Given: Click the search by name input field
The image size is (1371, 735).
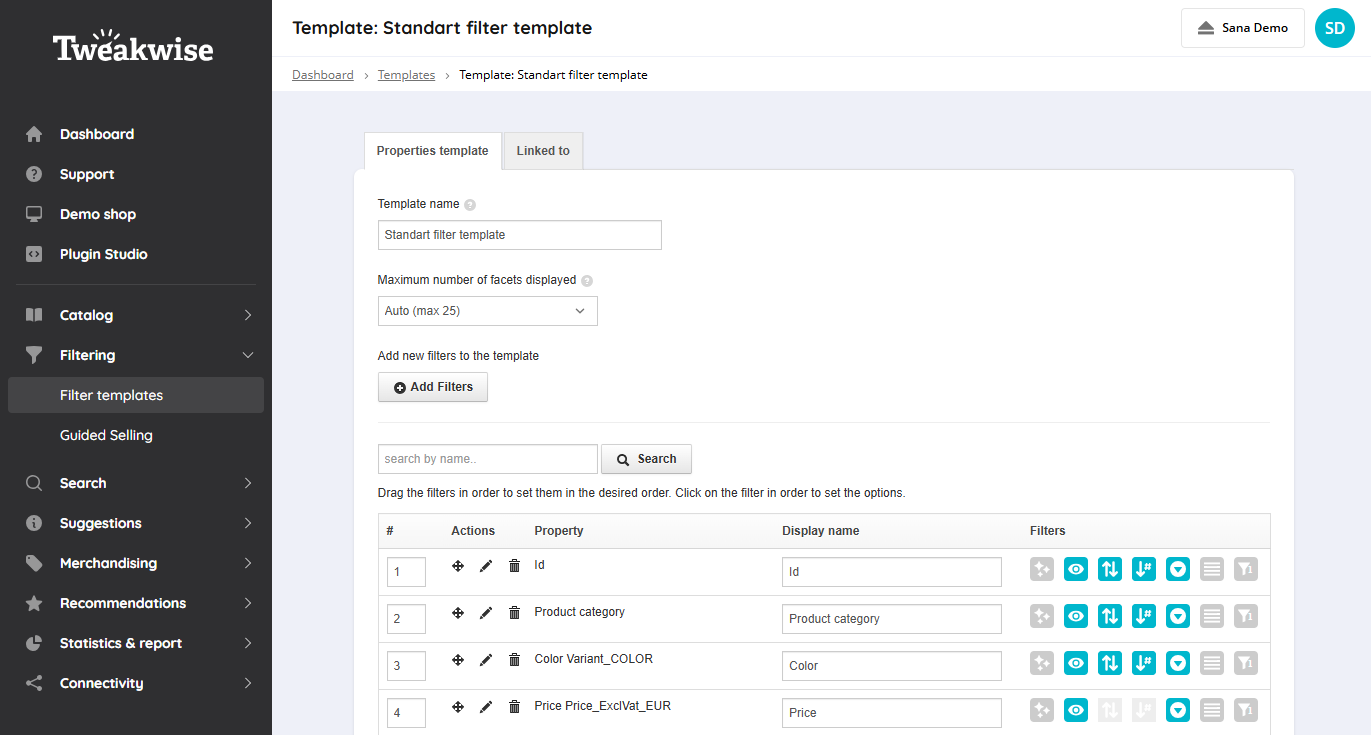Looking at the screenshot, I should tap(488, 459).
